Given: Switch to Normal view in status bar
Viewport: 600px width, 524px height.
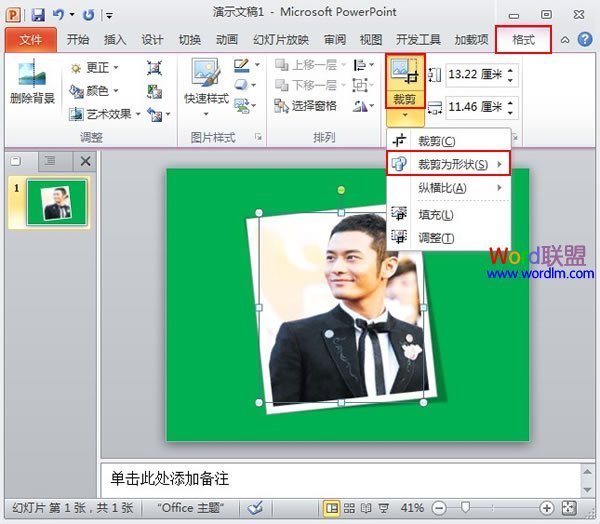Looking at the screenshot, I should click(331, 508).
